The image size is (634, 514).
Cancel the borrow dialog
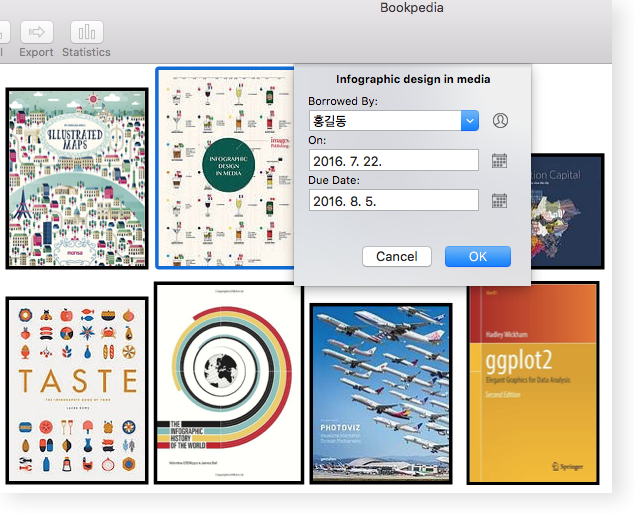point(397,256)
